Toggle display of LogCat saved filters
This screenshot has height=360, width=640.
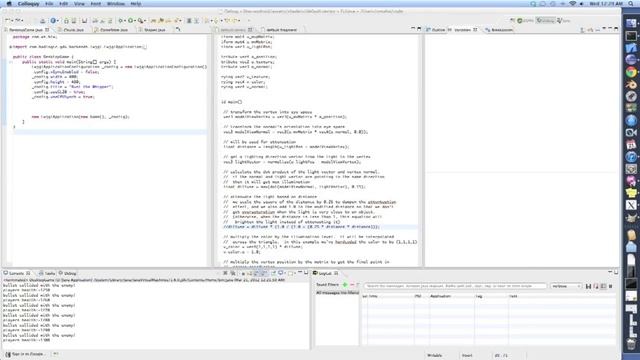603,286
